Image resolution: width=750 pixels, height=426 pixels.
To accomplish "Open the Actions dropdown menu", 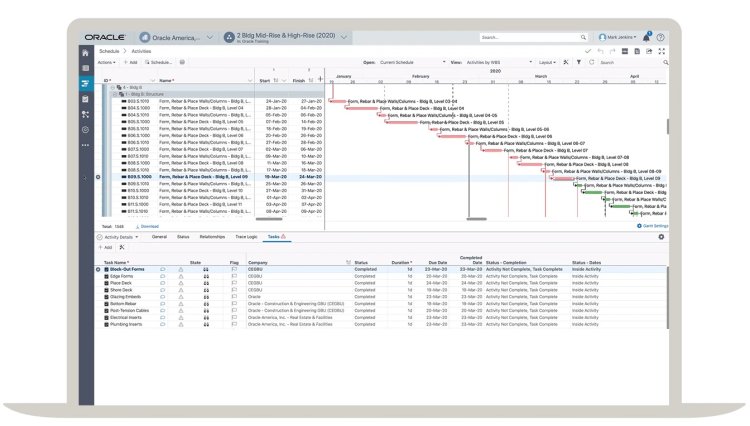I will 108,62.
